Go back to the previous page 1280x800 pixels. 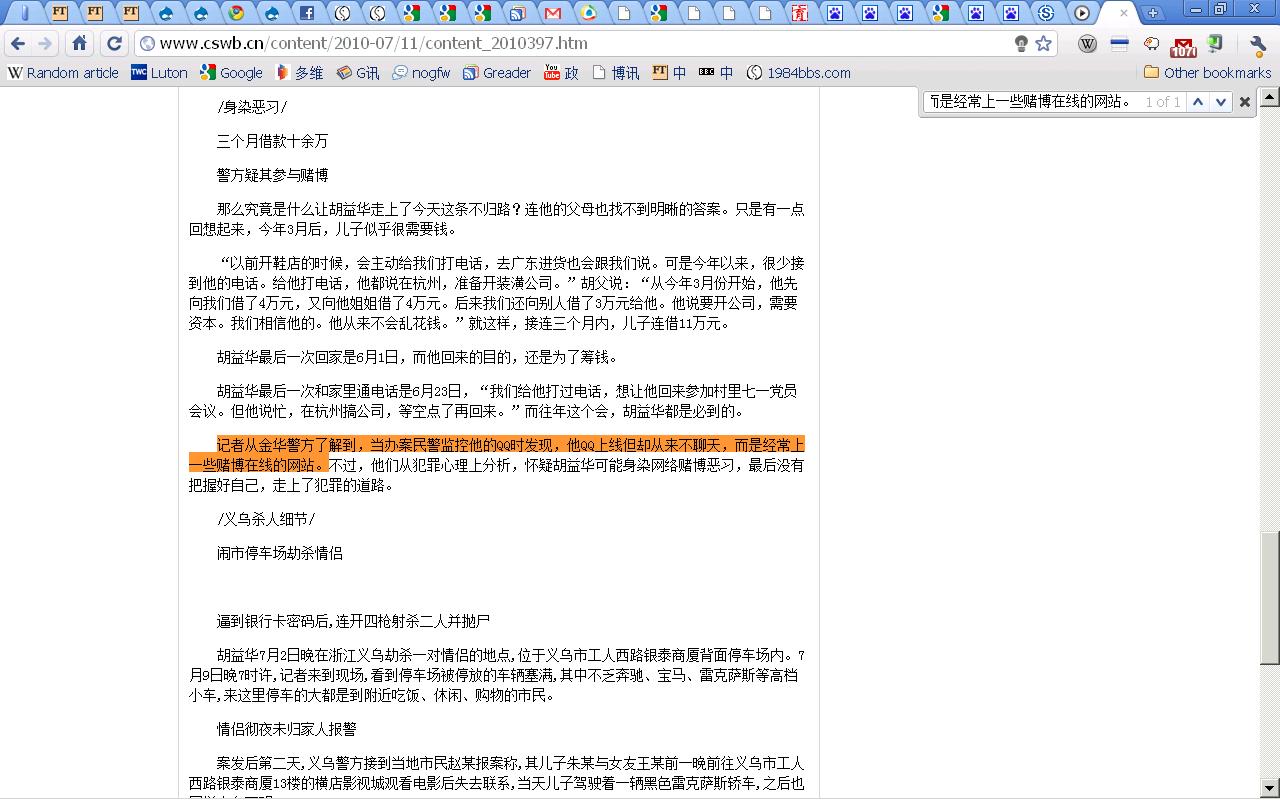(x=18, y=44)
